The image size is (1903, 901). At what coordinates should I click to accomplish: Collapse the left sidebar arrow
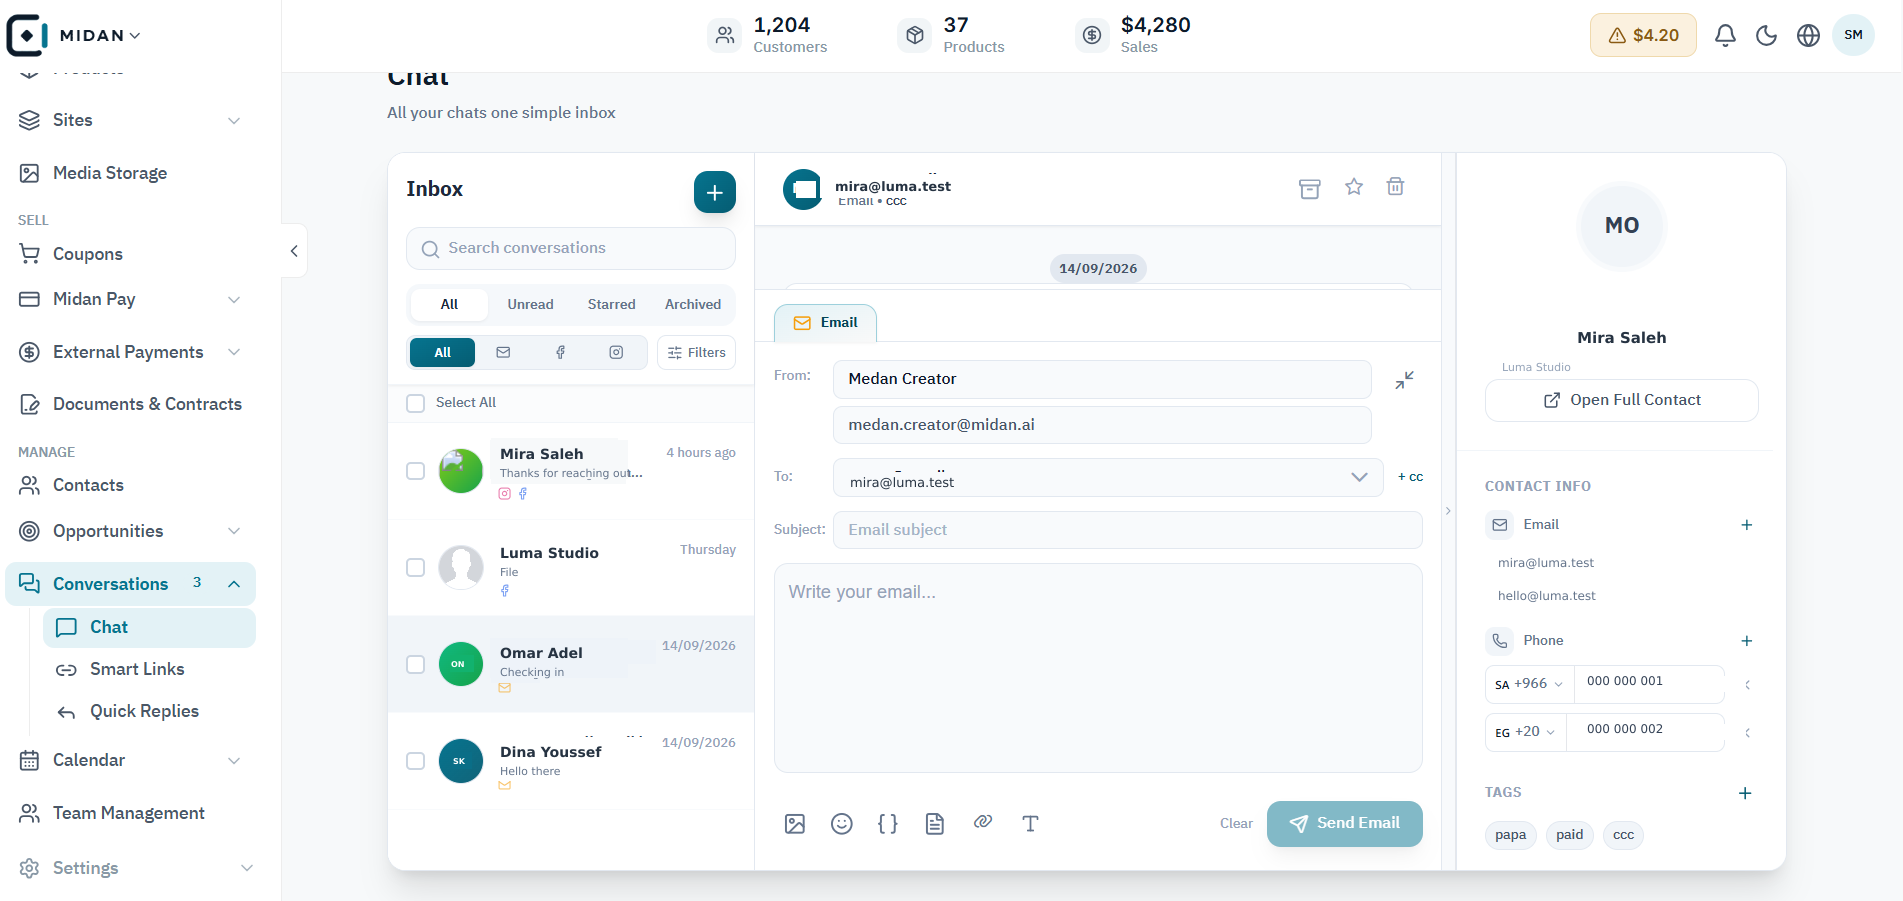coord(294,251)
